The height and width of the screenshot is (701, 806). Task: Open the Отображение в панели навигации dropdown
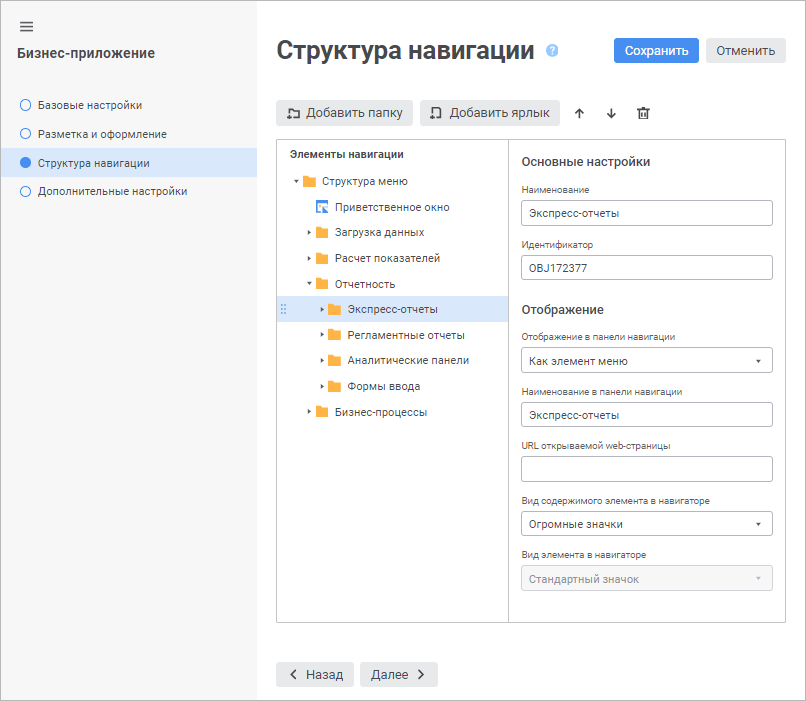[646, 361]
